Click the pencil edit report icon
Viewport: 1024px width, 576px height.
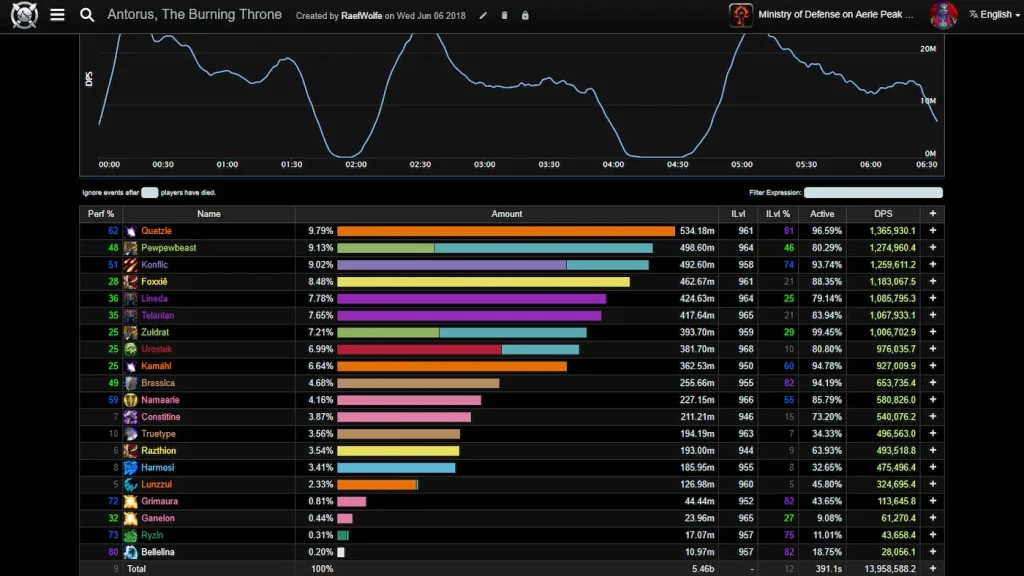tap(483, 16)
